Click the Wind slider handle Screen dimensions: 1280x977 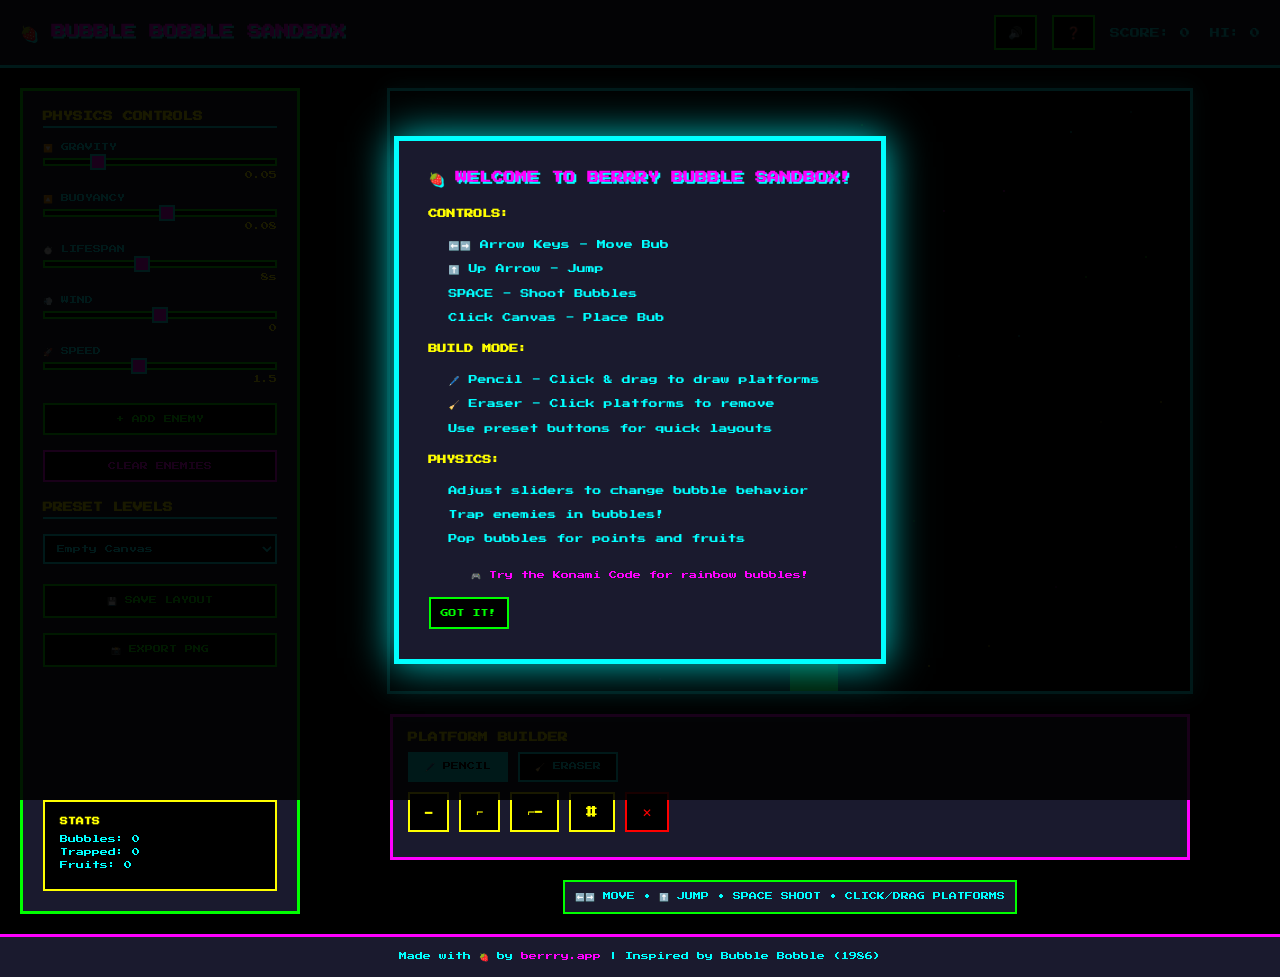click(159, 315)
